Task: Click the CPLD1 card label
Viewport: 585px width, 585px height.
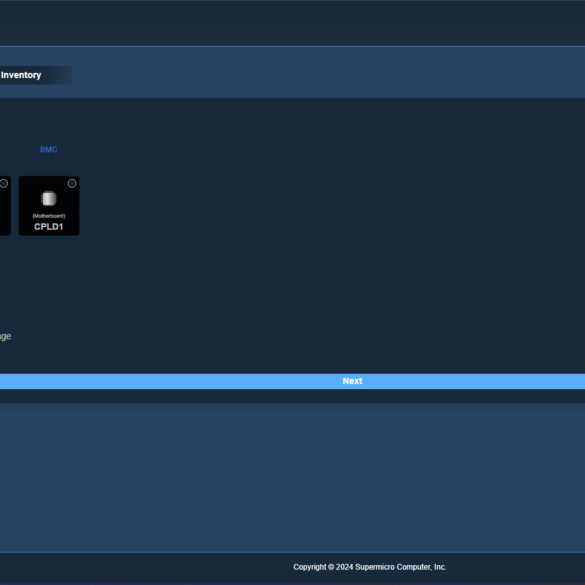Action: (49, 226)
